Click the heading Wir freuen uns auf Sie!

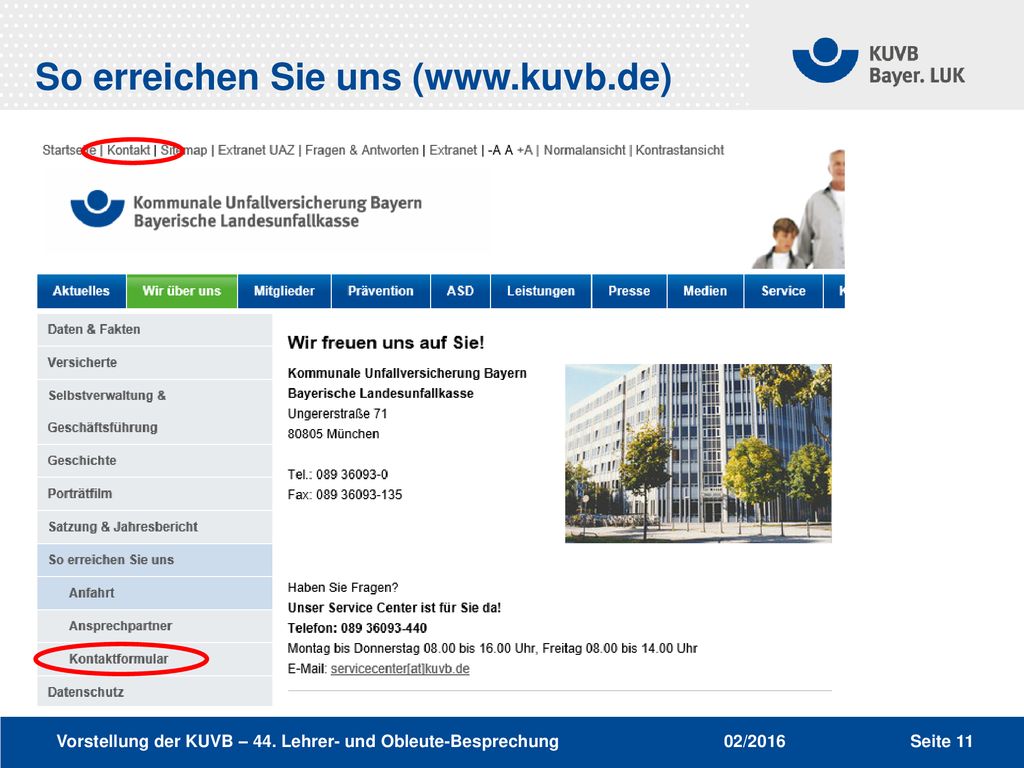[386, 343]
